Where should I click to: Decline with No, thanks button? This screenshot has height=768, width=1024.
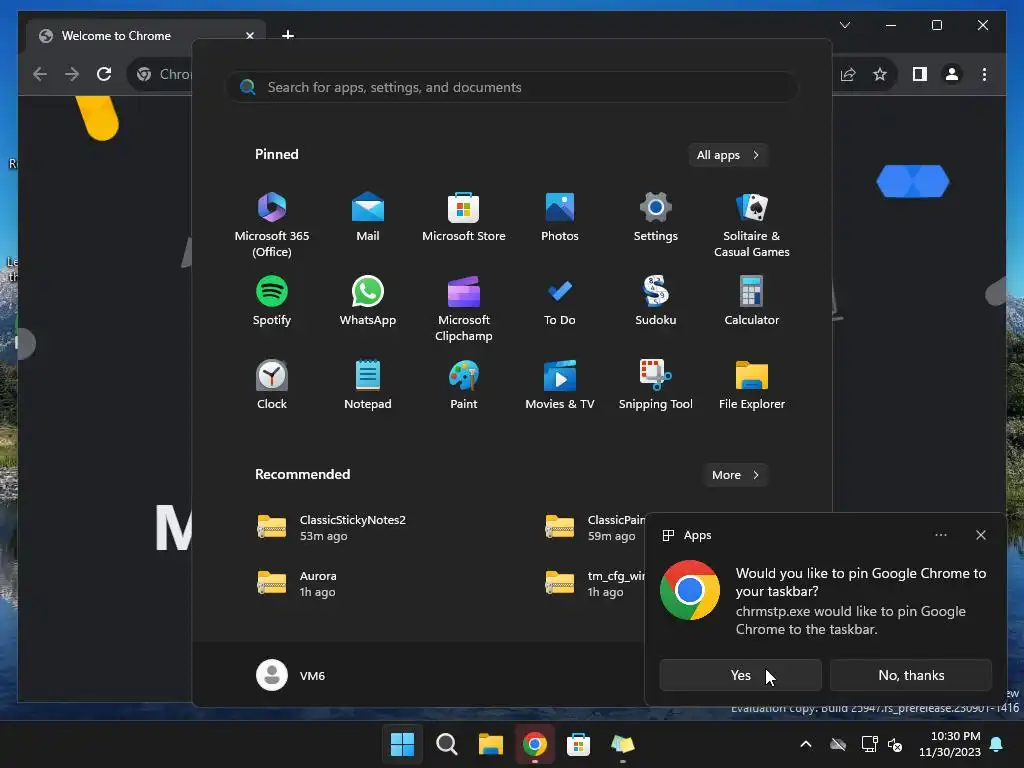click(x=911, y=675)
